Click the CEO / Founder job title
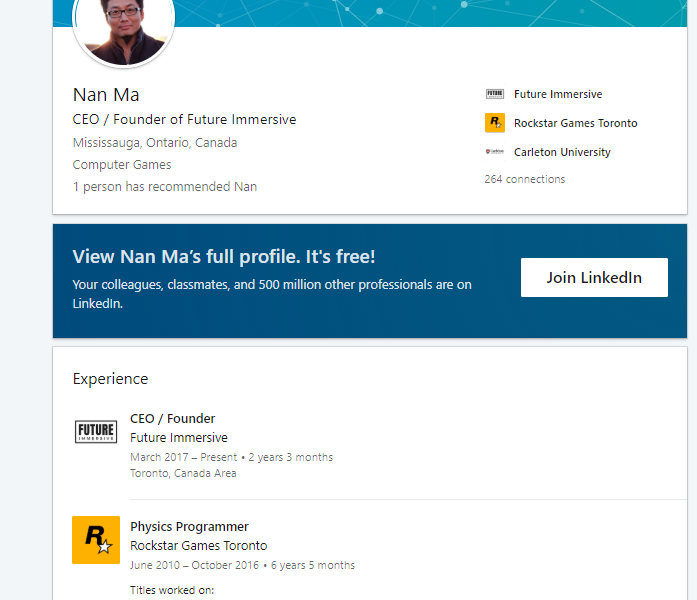 point(172,419)
